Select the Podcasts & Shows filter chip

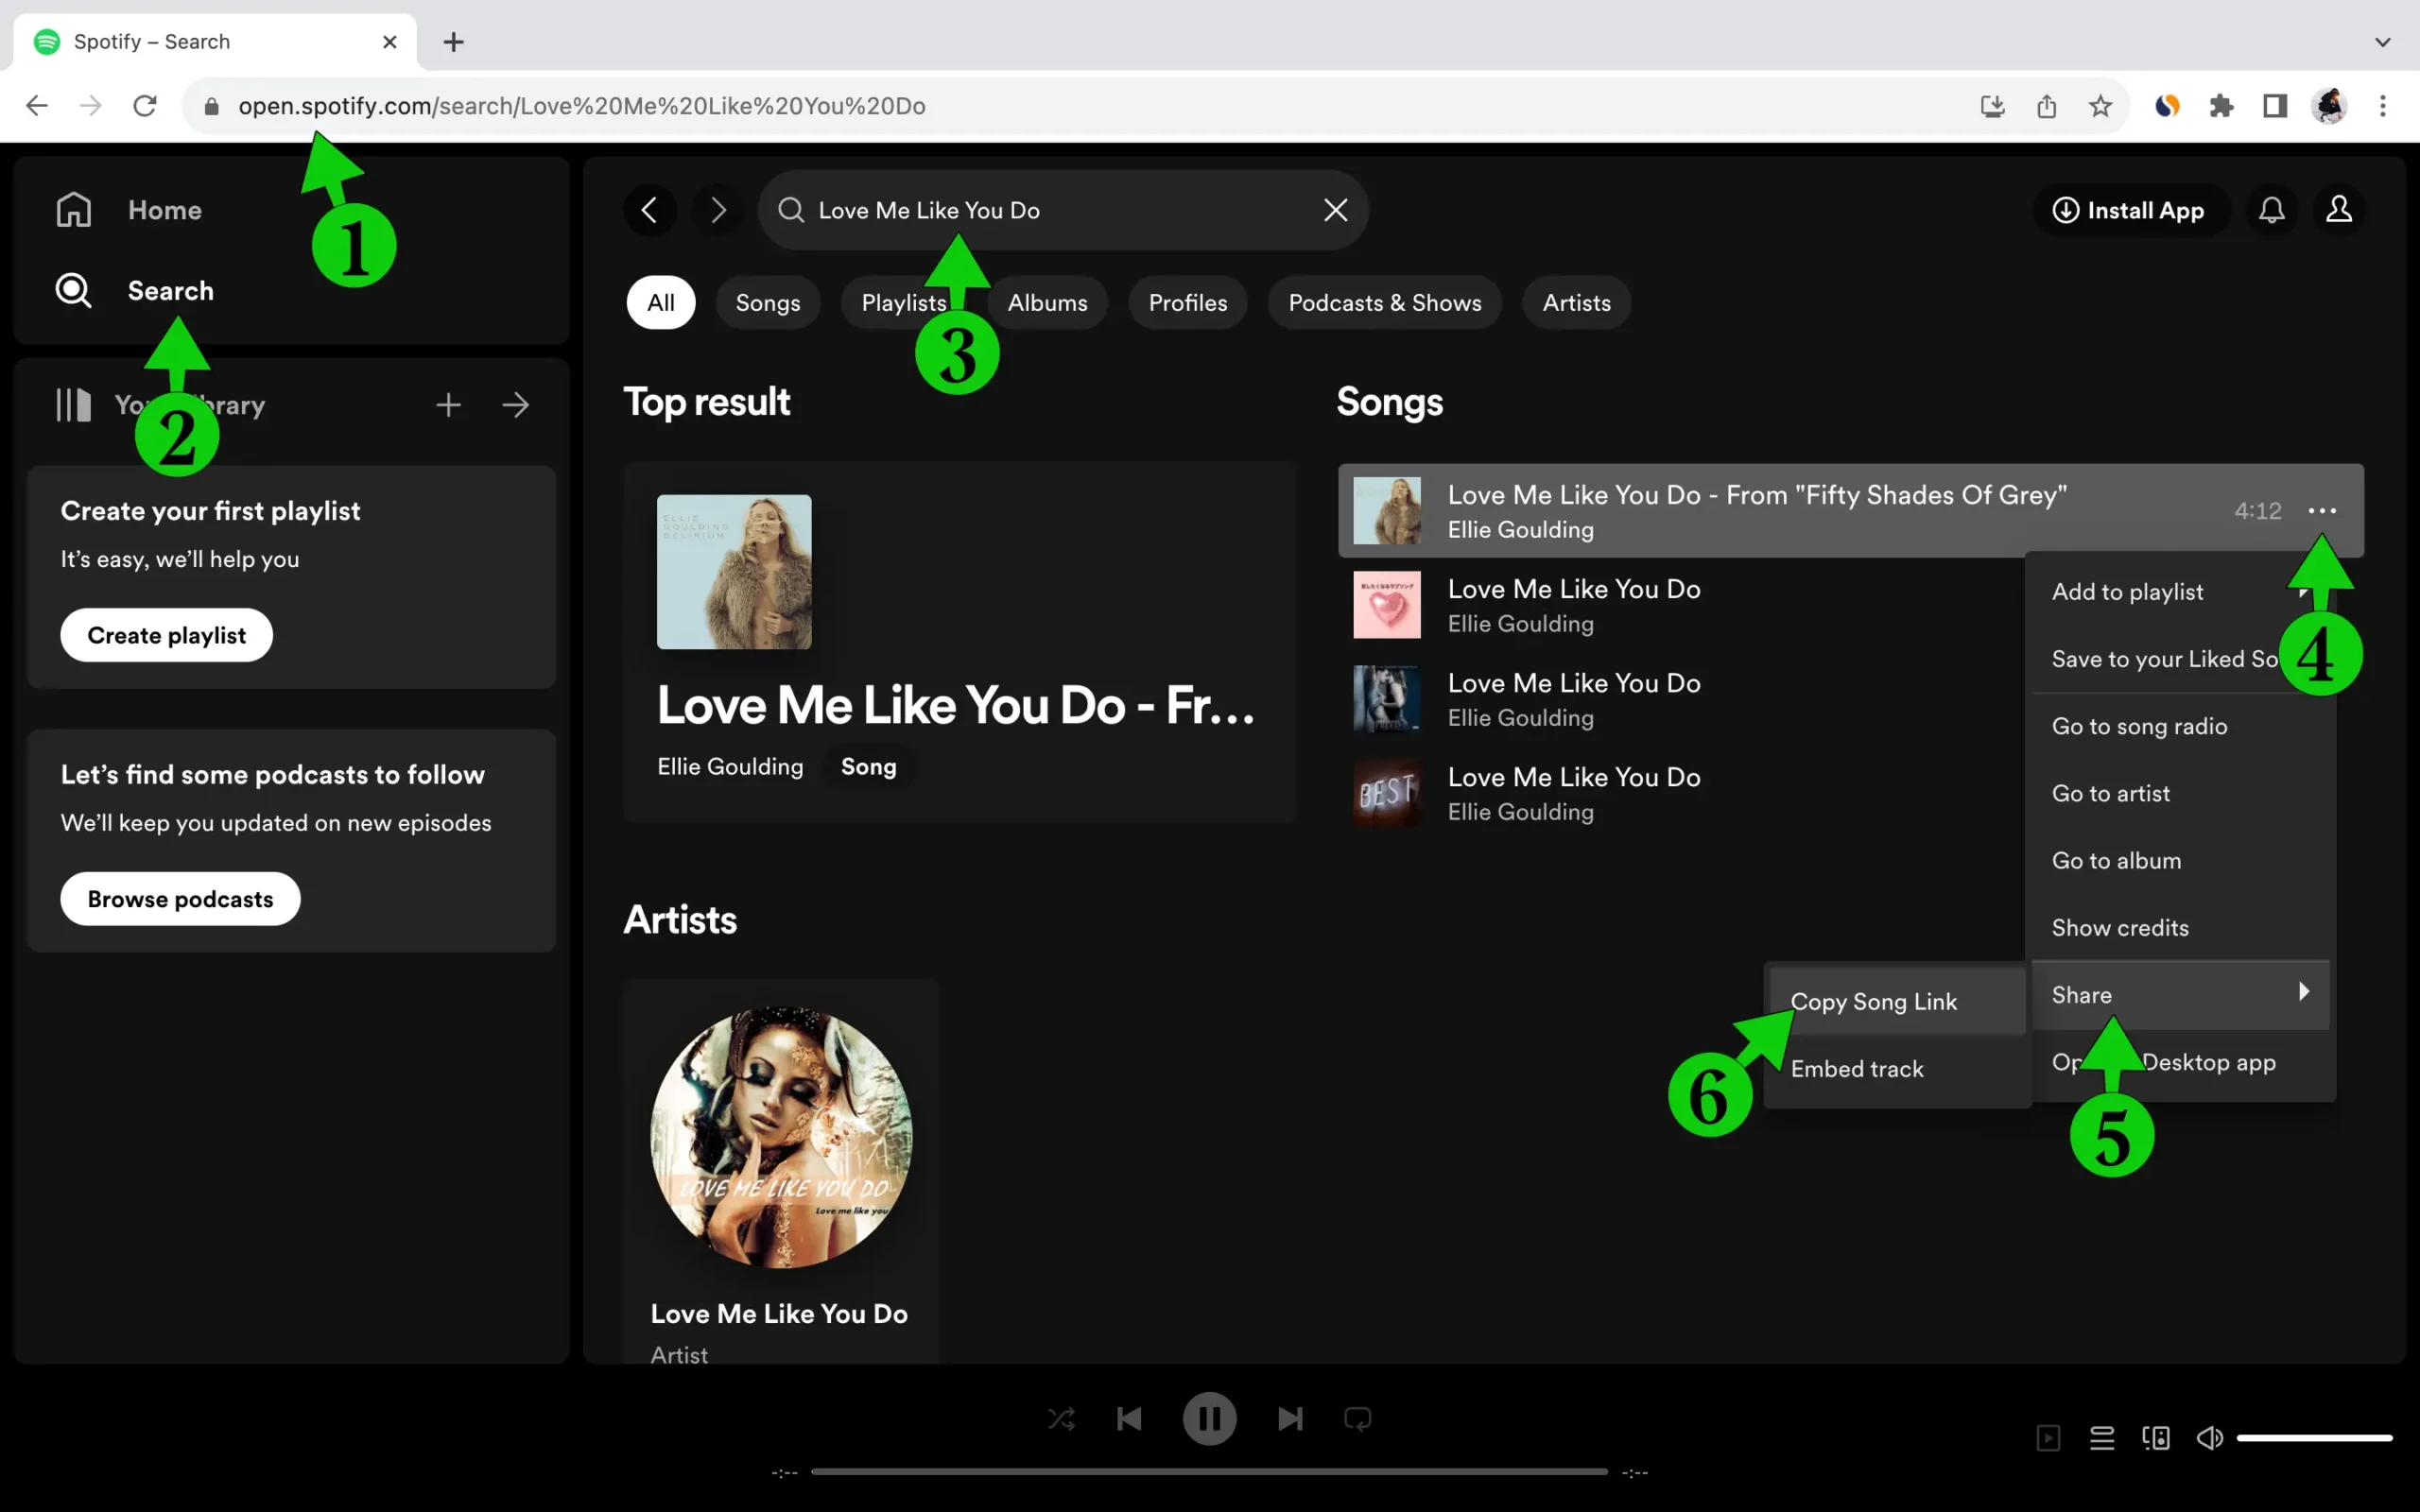pos(1385,303)
